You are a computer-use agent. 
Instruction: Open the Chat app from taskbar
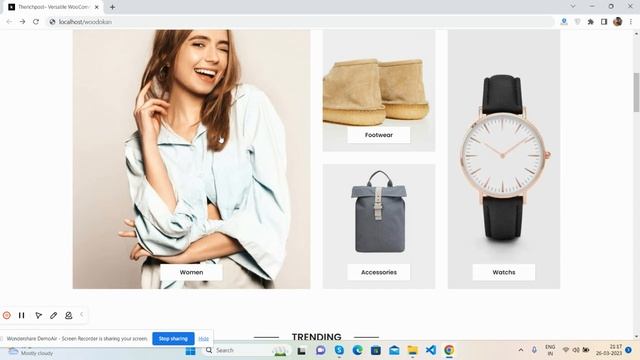pos(320,350)
